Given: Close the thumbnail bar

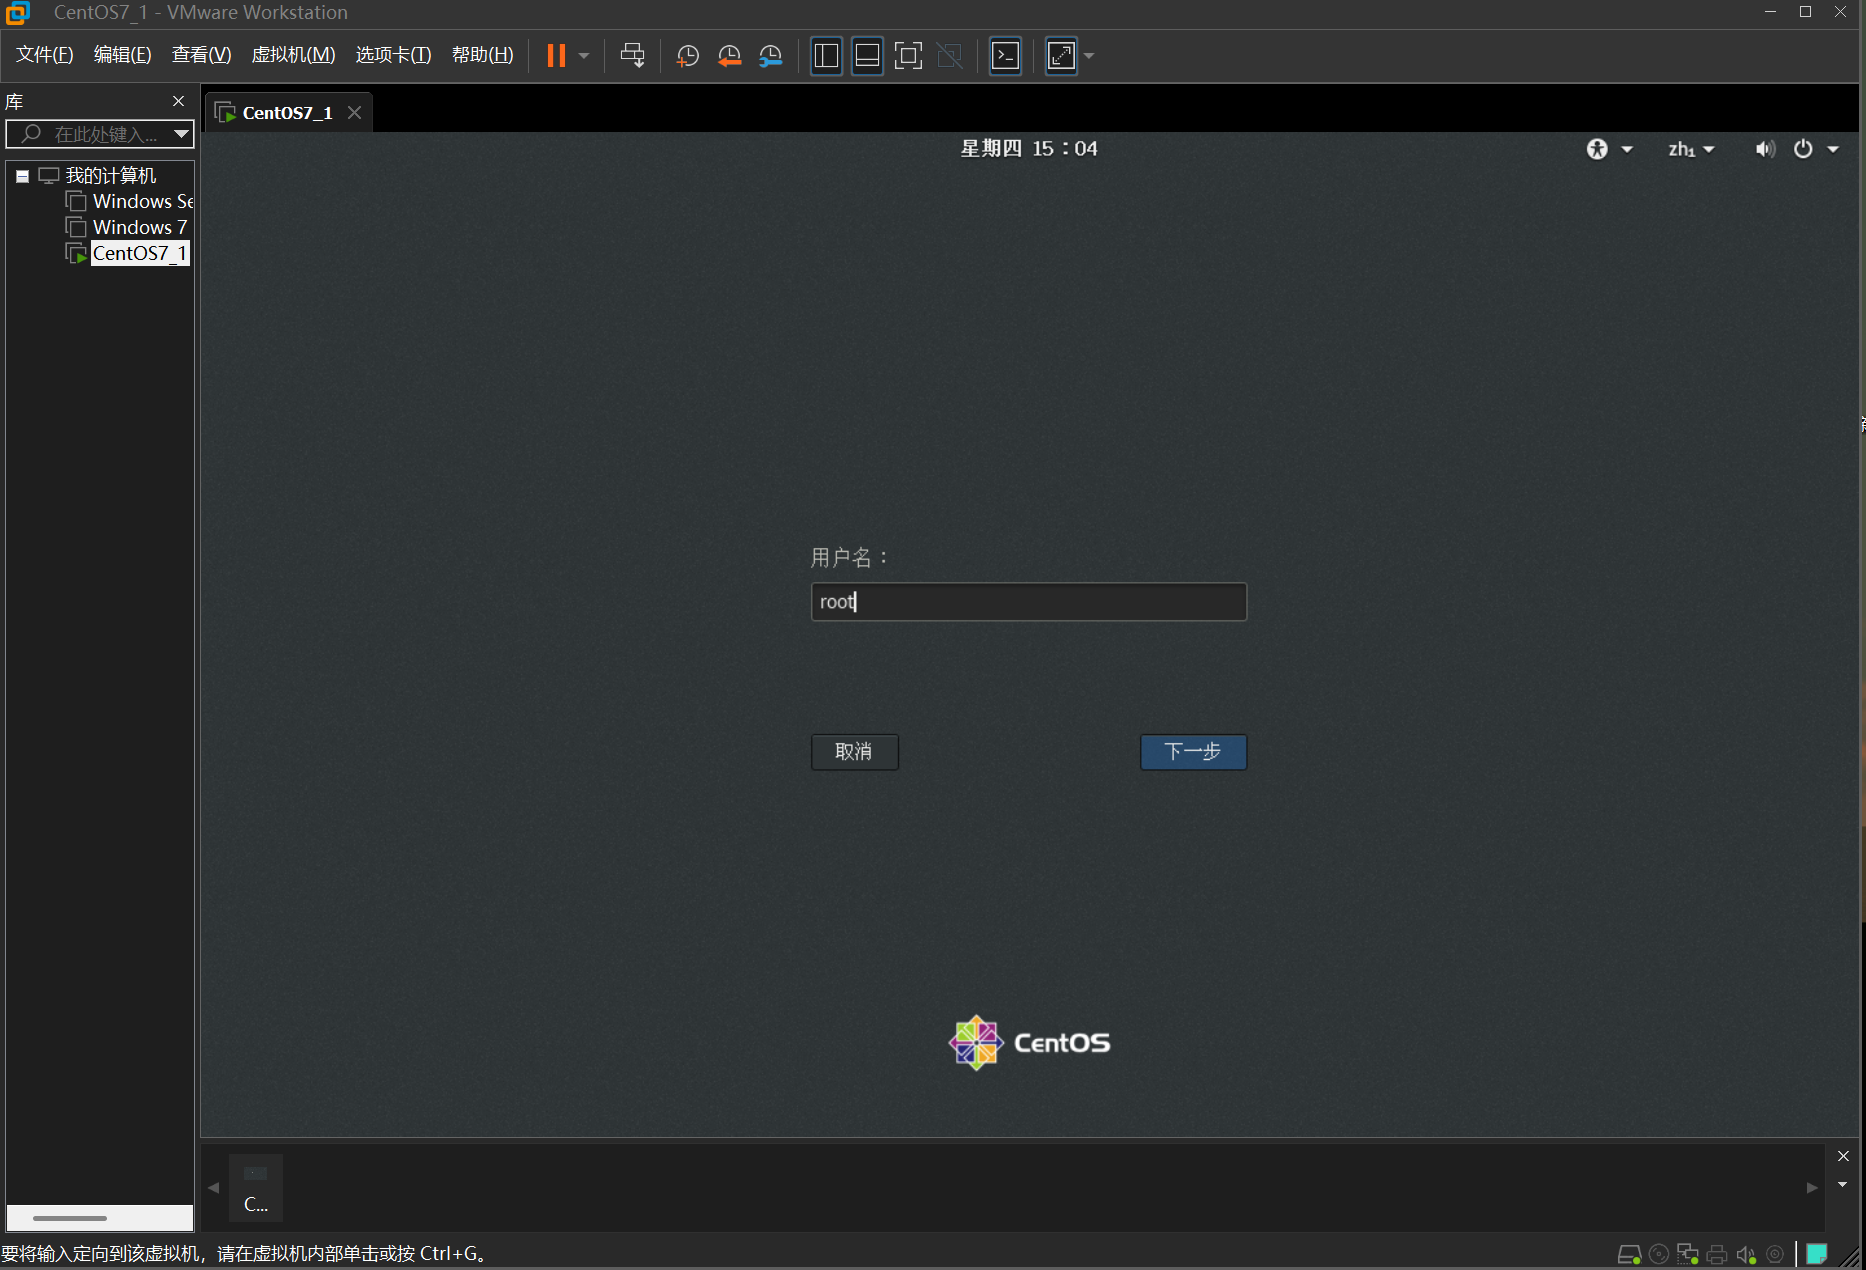Looking at the screenshot, I should [1843, 1156].
